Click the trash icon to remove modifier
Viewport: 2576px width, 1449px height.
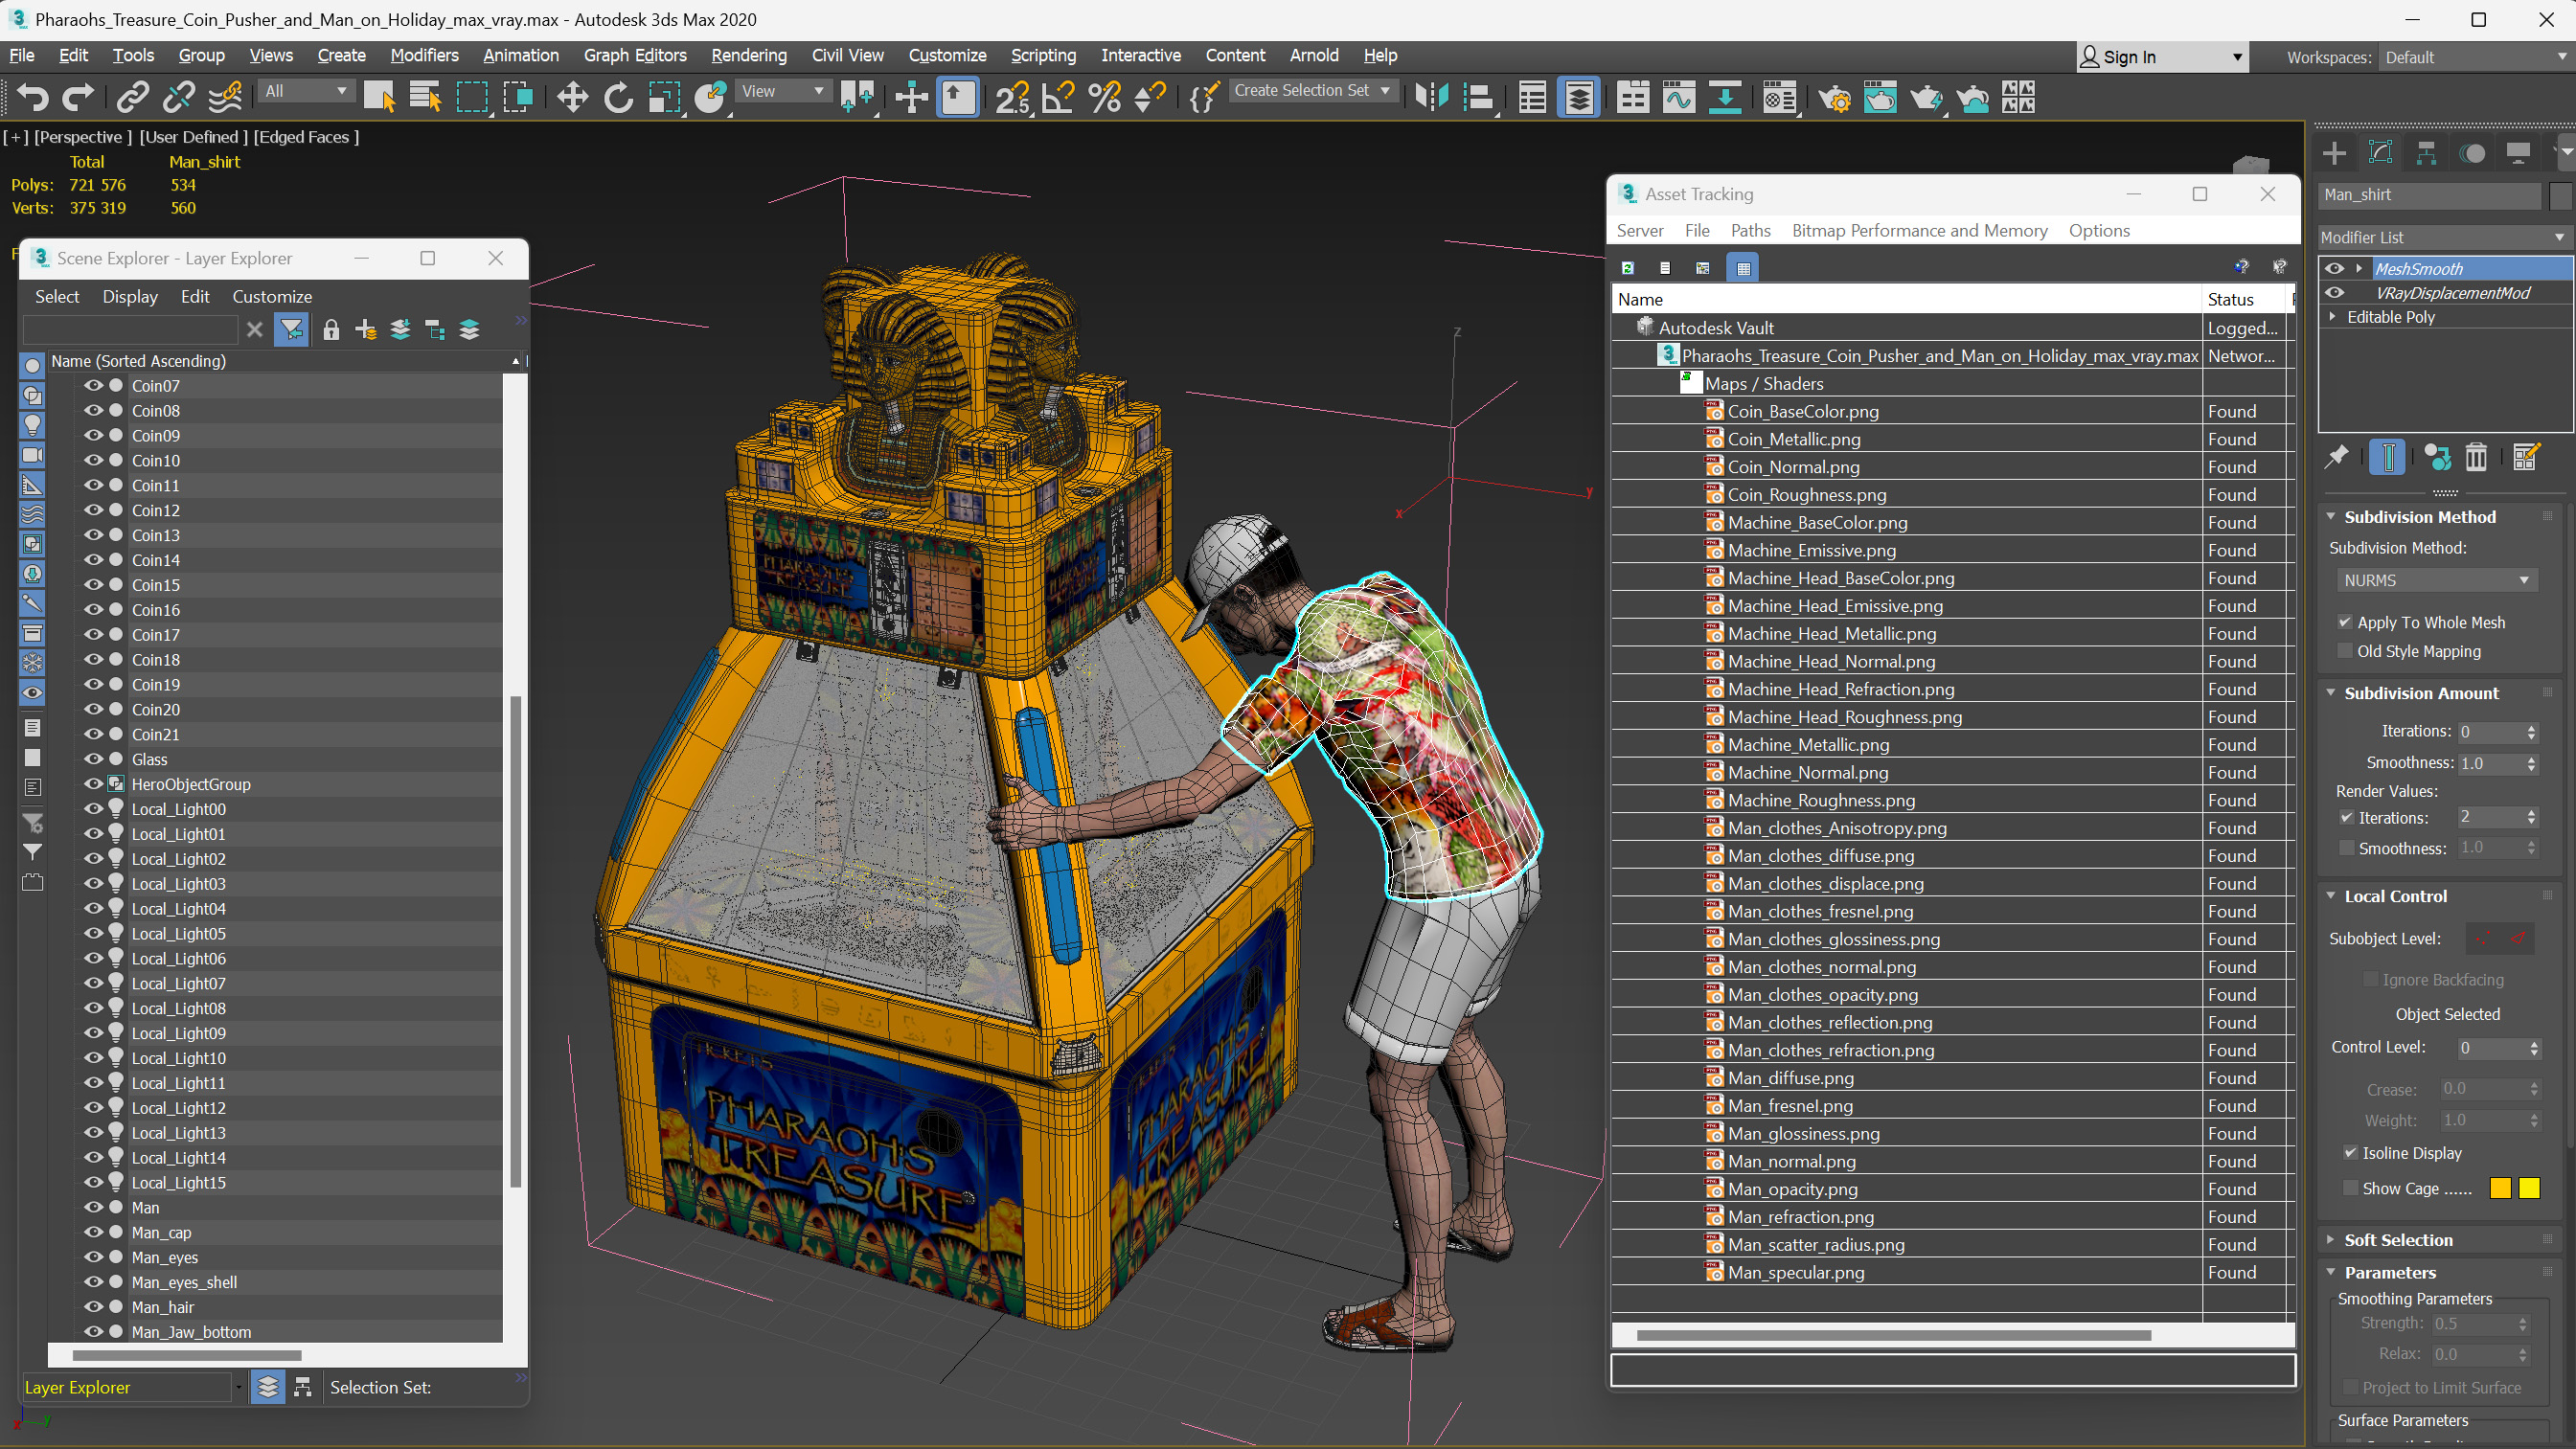[x=2475, y=458]
